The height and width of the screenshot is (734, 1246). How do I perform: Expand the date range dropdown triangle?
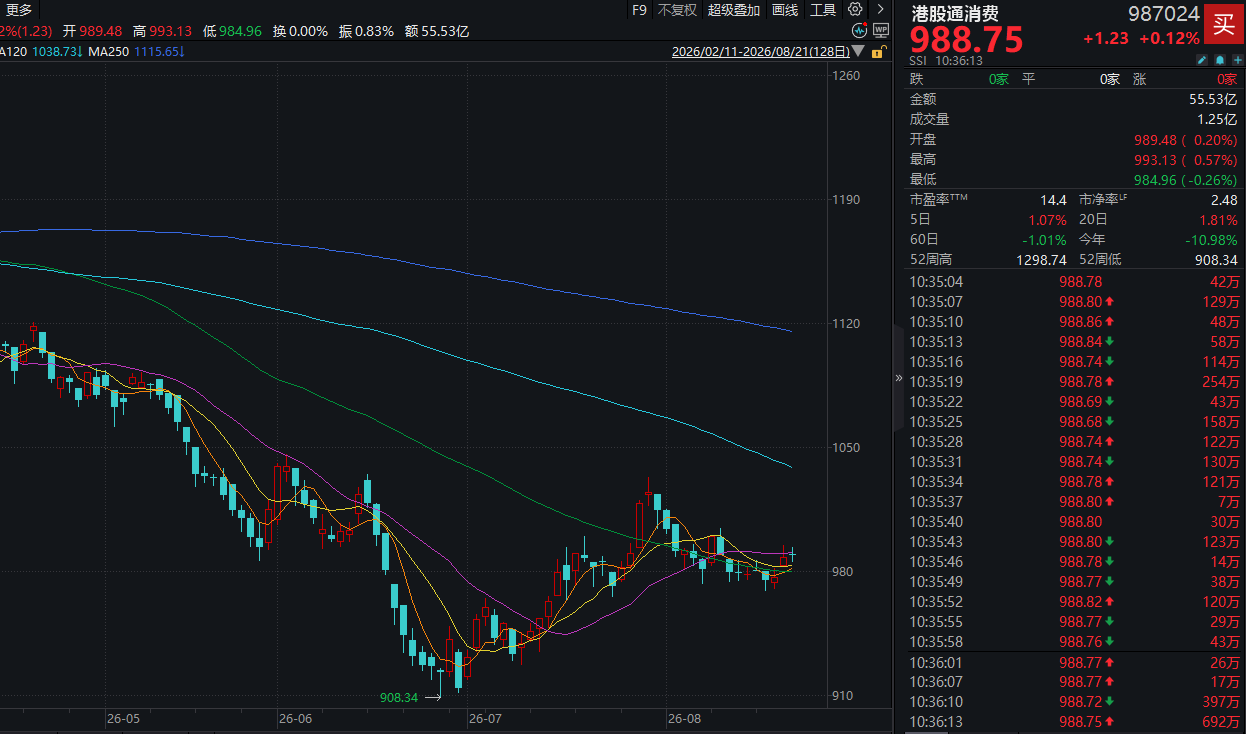pos(858,51)
